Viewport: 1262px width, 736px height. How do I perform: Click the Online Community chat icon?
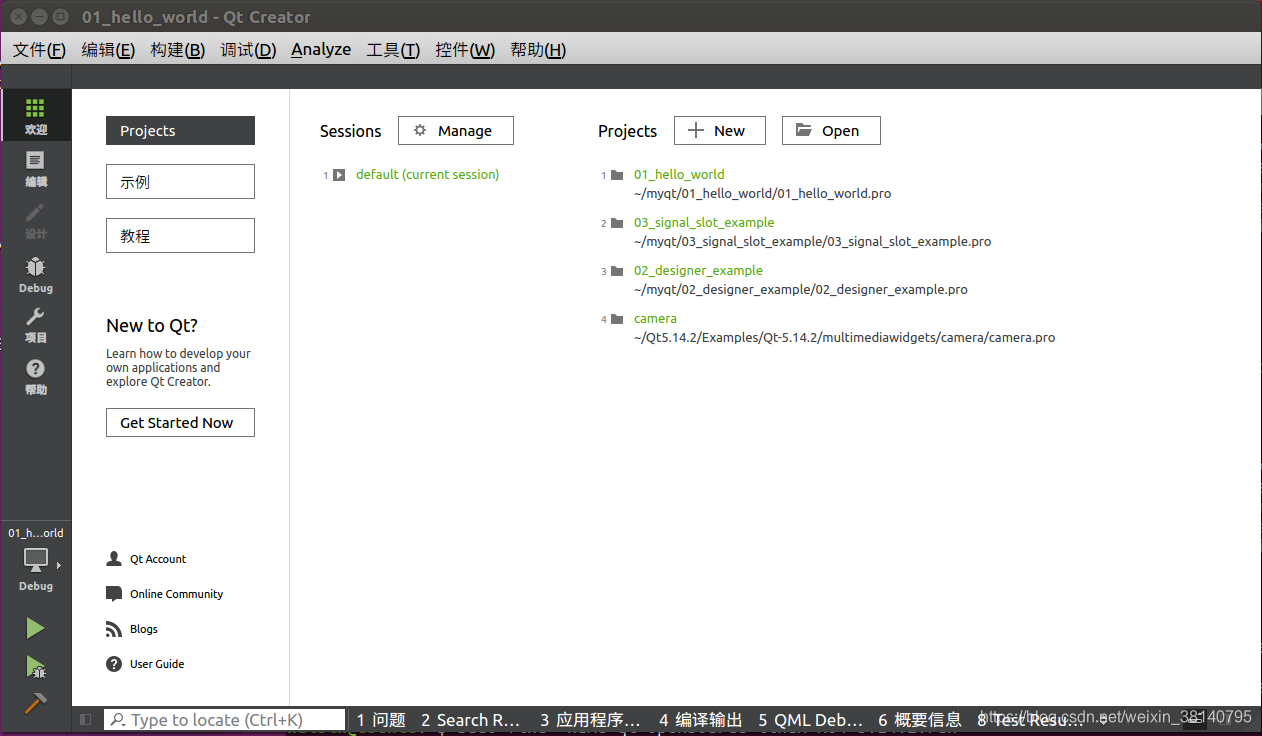pos(114,594)
